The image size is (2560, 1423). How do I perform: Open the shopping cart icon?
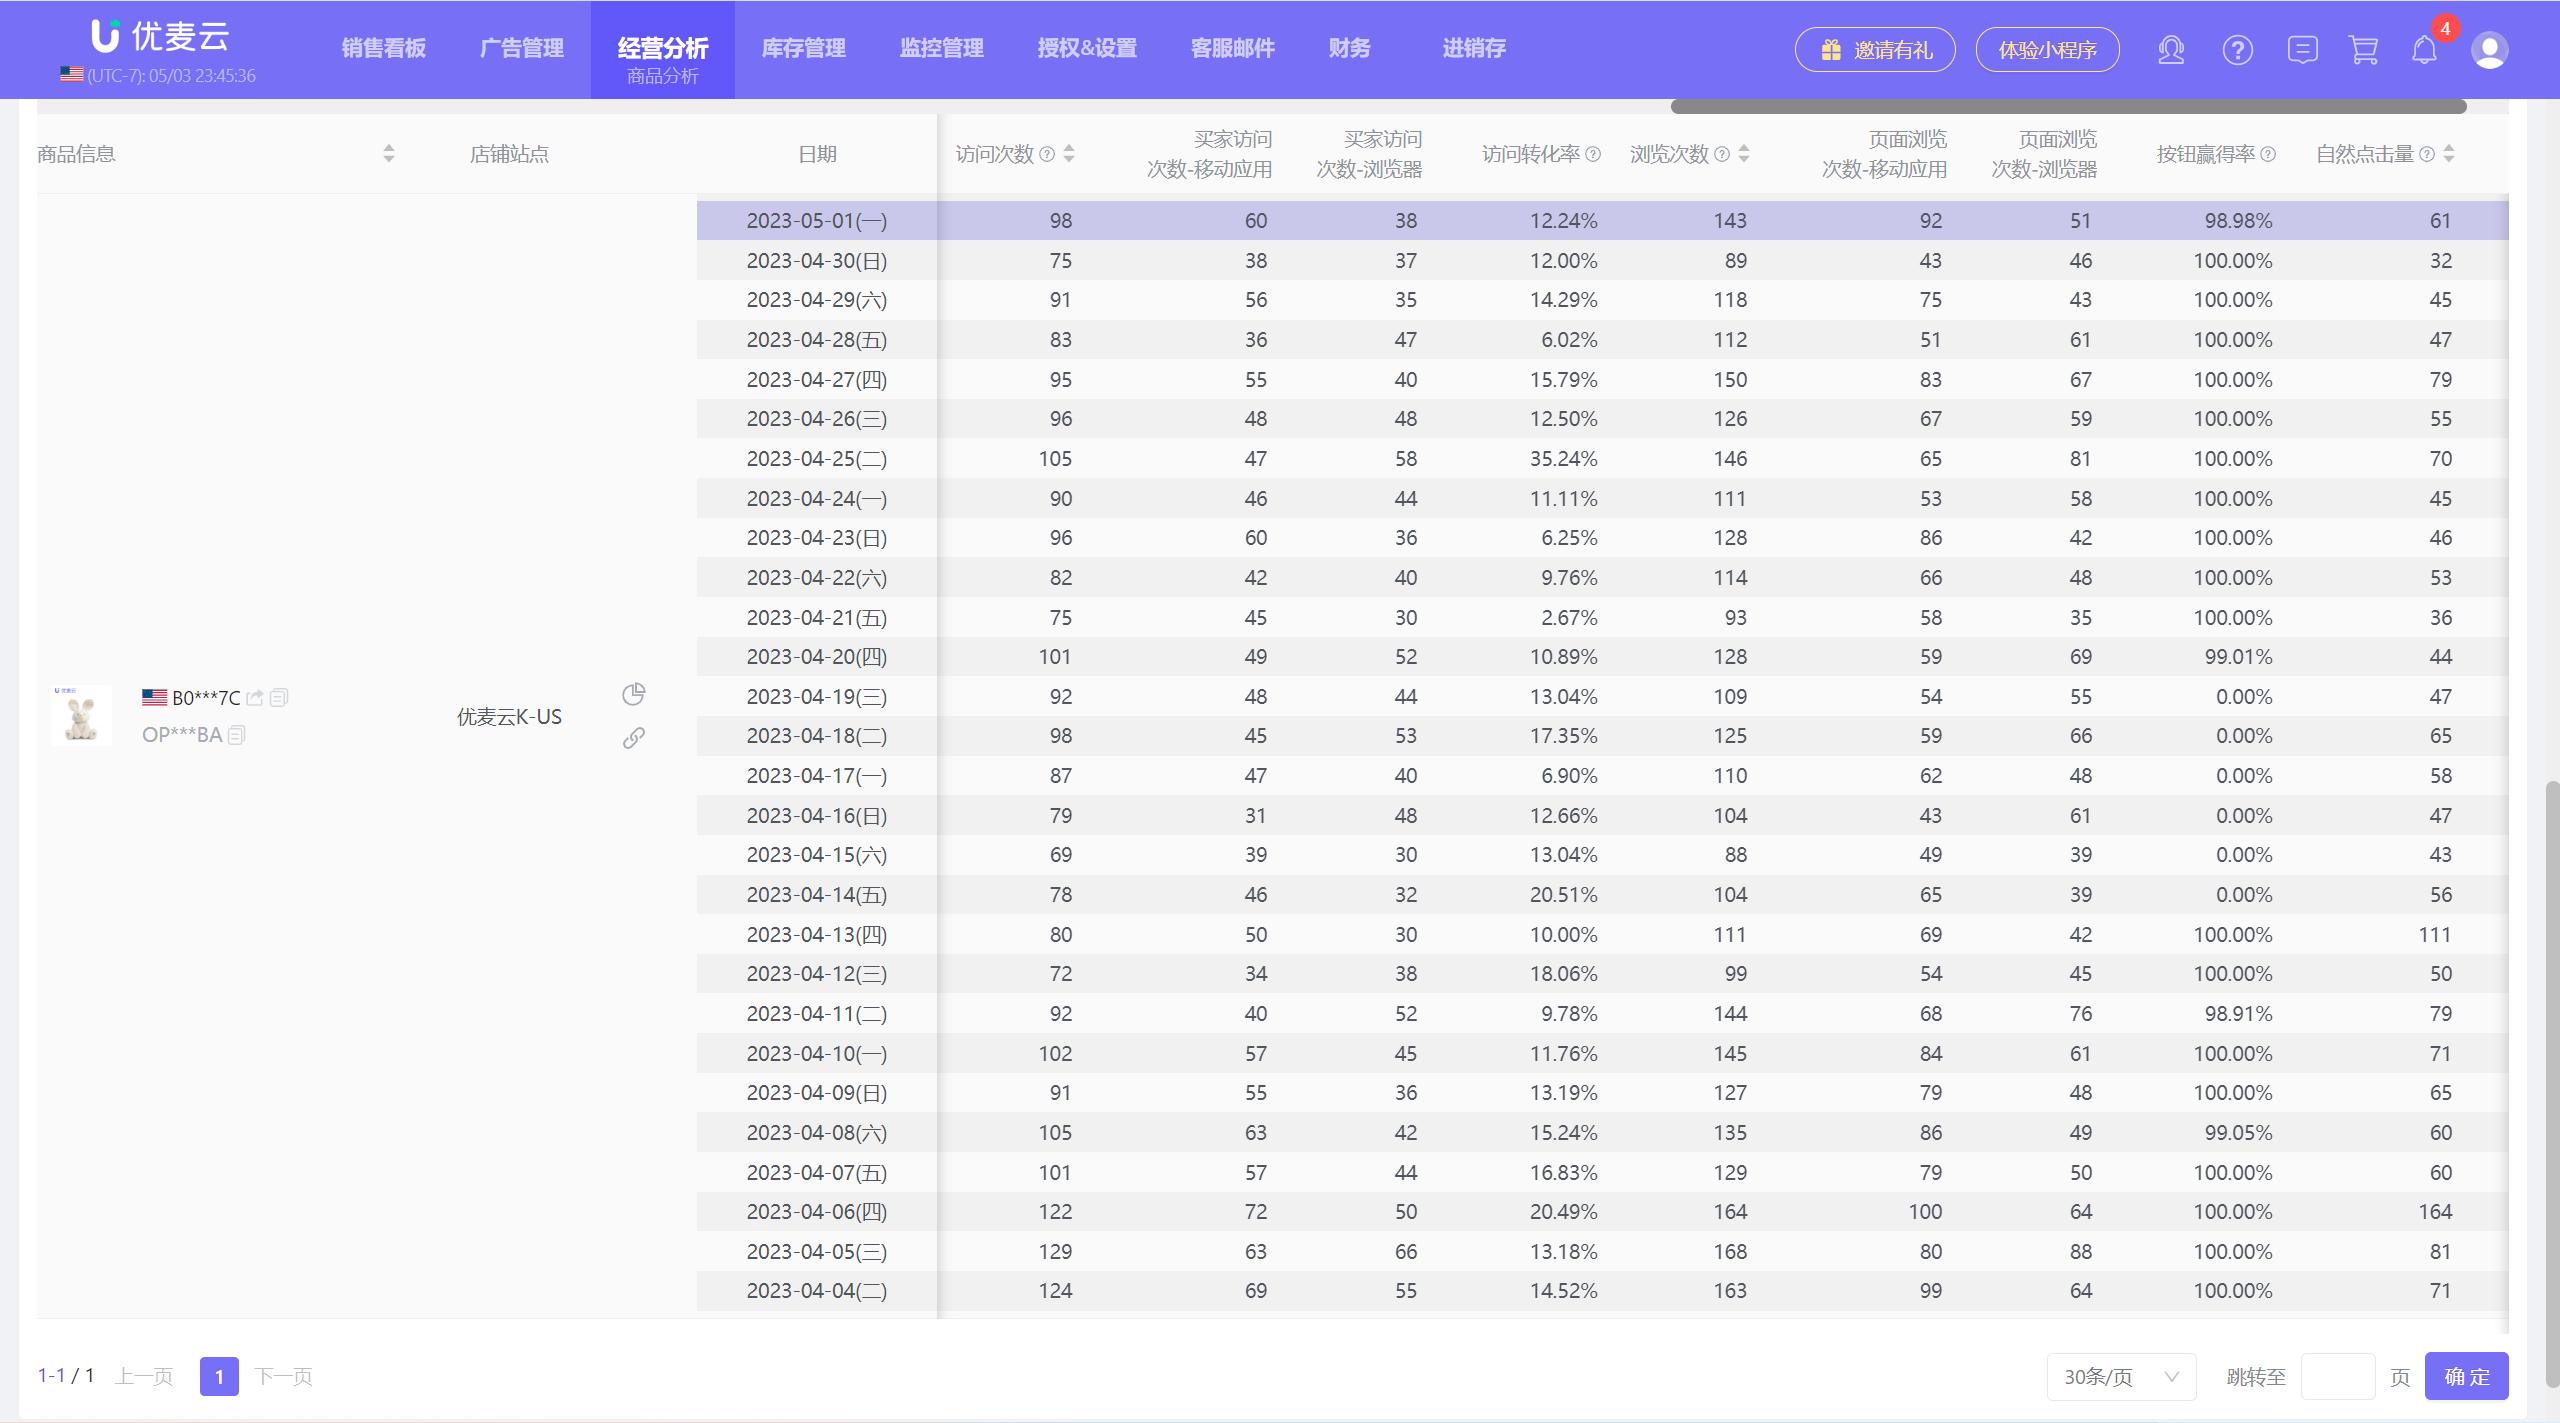(x=2363, y=50)
